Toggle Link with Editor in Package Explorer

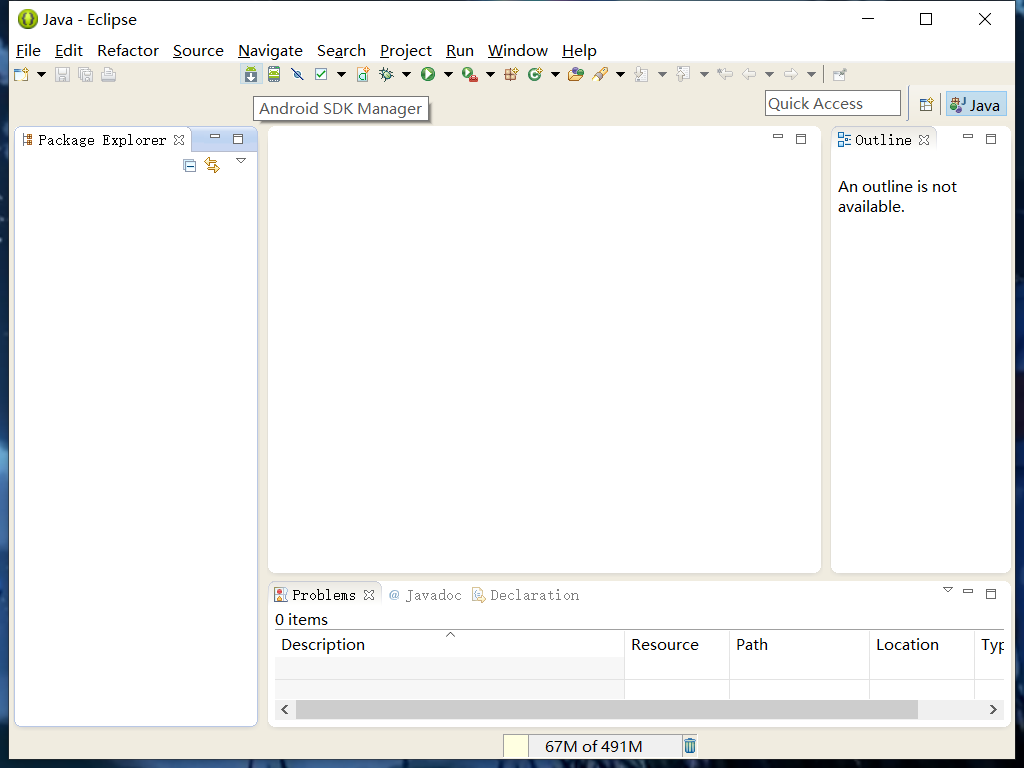click(212, 165)
